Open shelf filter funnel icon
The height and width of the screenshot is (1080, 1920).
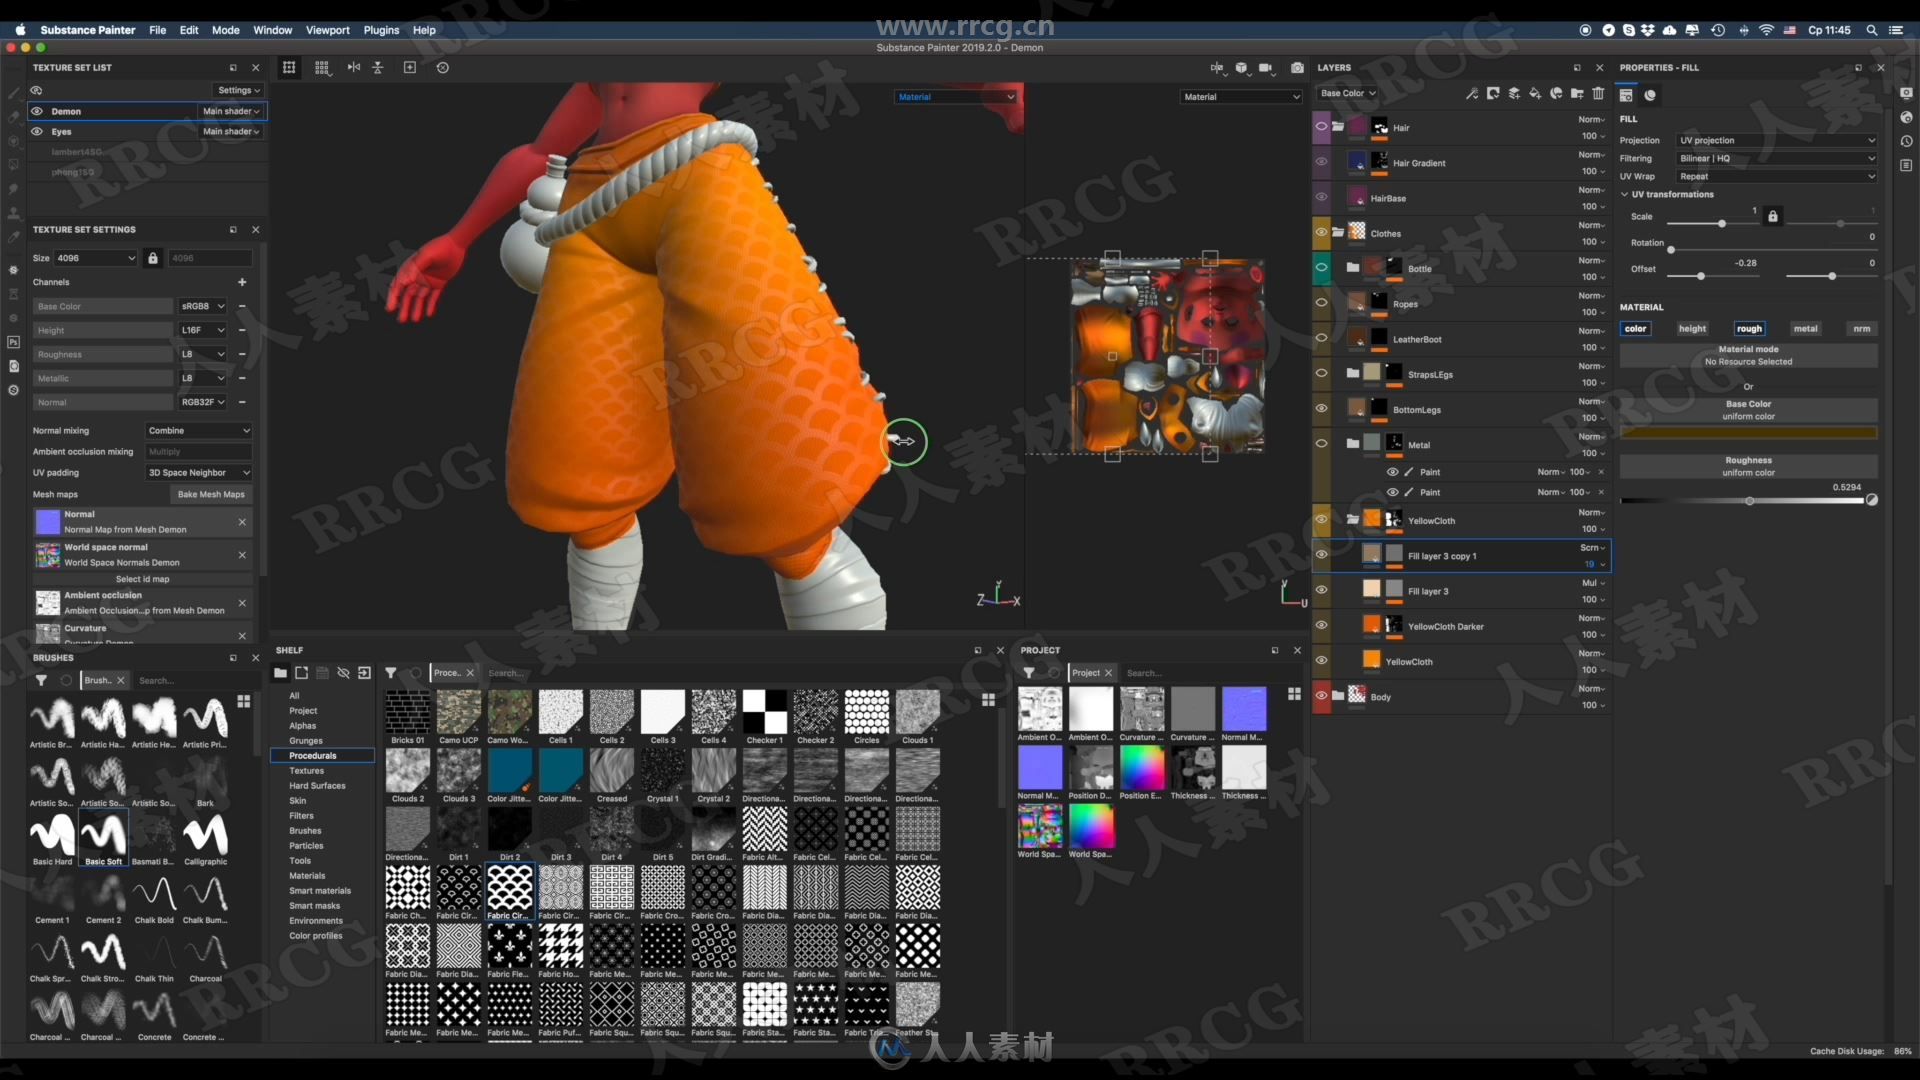tap(391, 673)
